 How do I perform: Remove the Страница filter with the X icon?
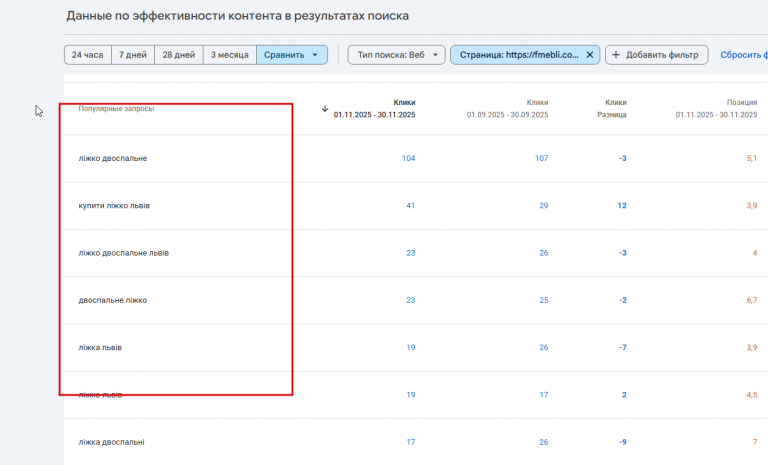click(x=590, y=55)
